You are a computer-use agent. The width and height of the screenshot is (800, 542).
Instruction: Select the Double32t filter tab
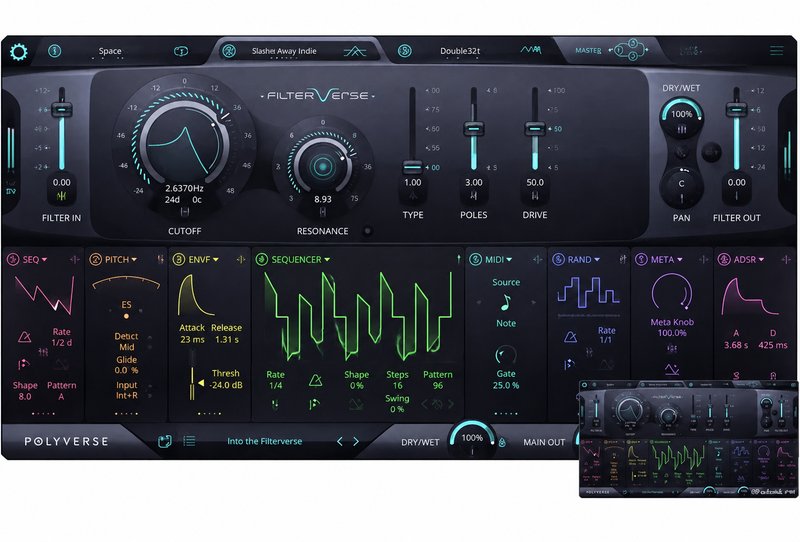click(460, 51)
